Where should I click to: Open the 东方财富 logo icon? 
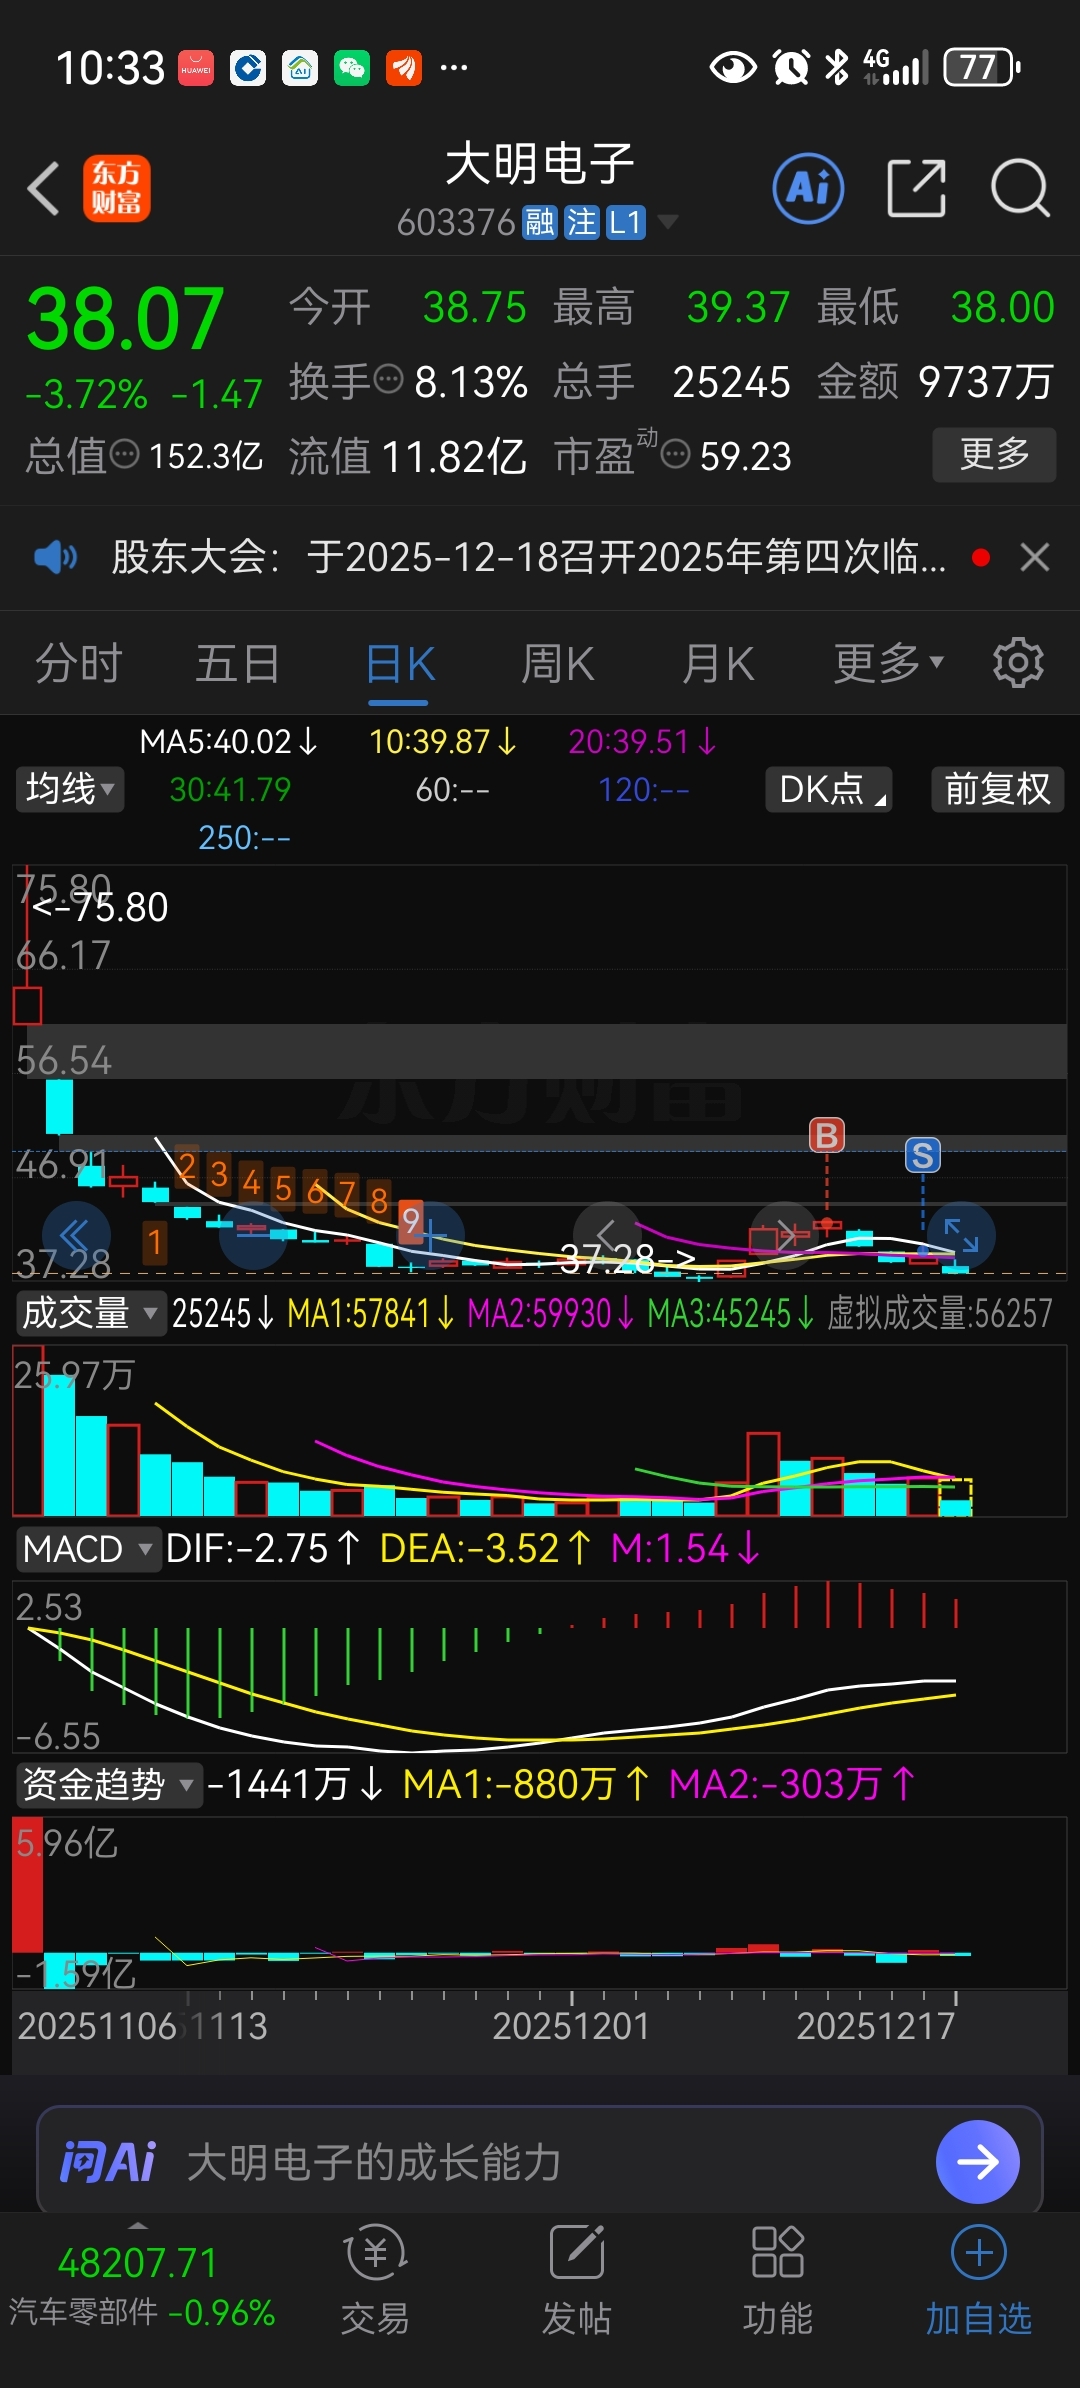[x=117, y=188]
